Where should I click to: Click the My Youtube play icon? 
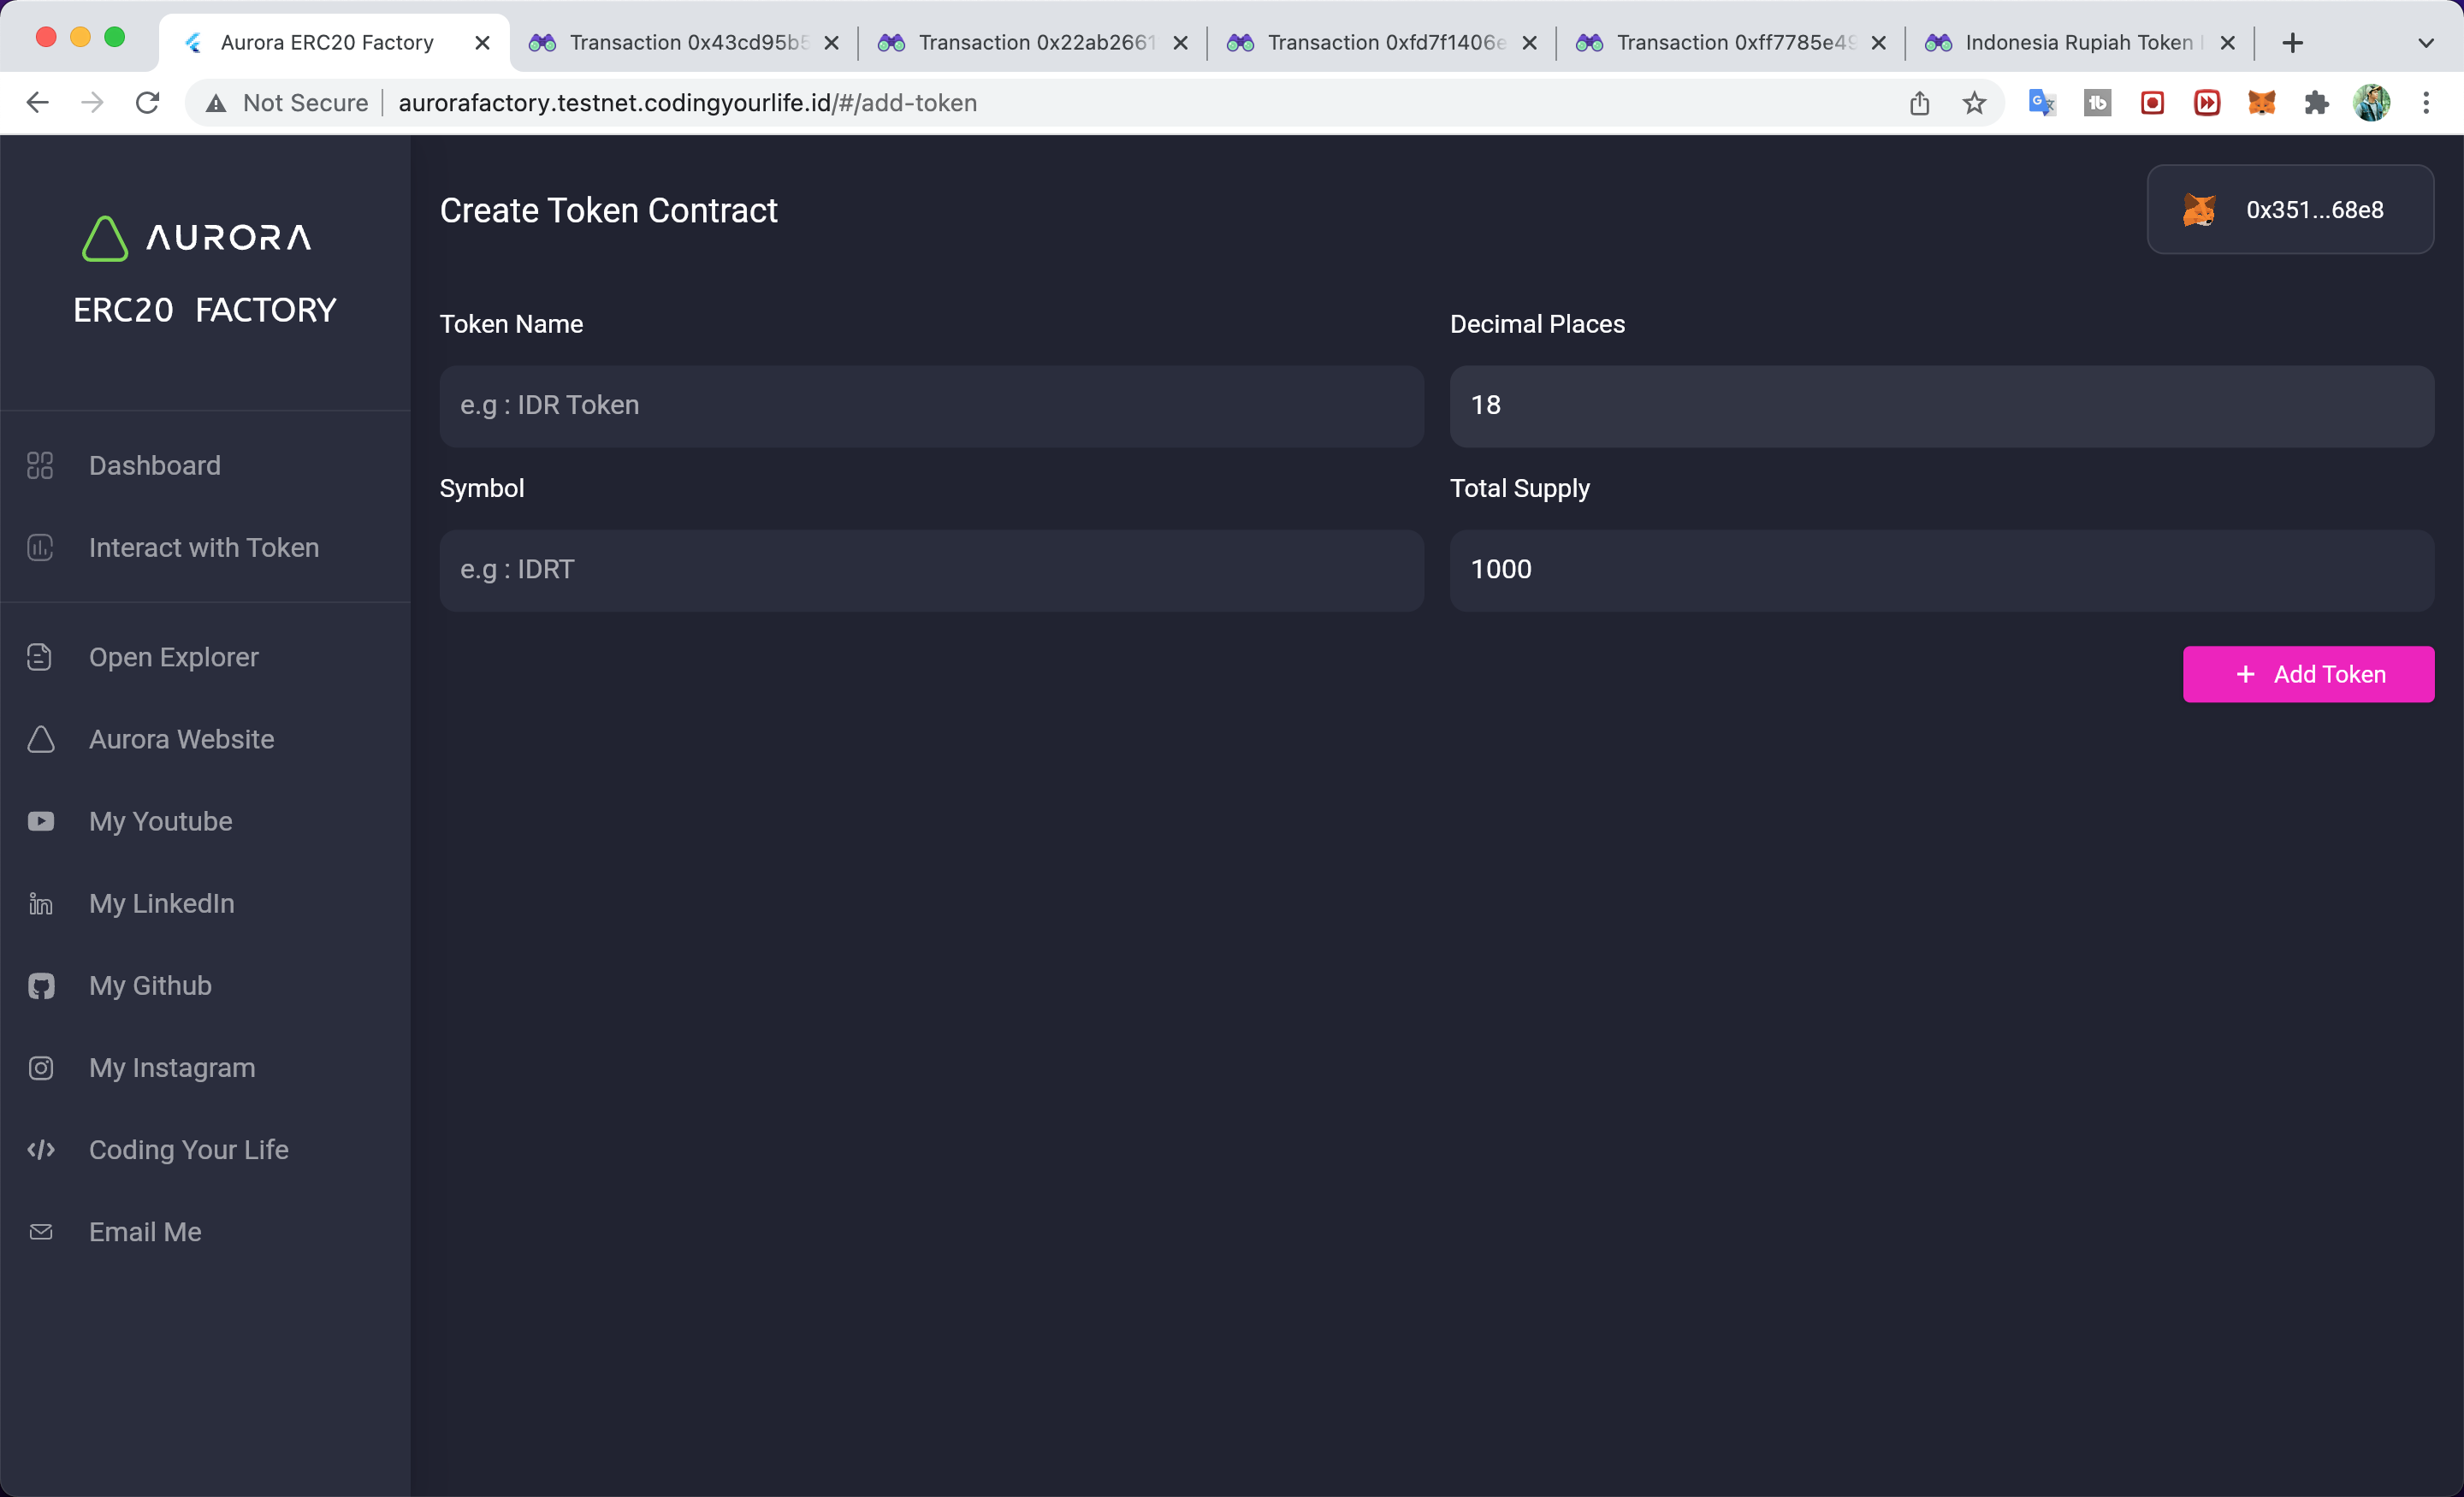pos(40,821)
